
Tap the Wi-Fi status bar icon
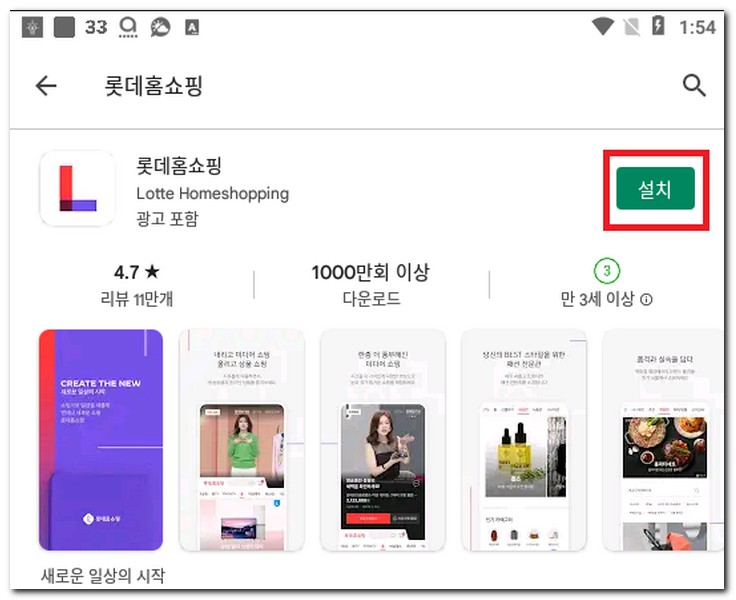pyautogui.click(x=602, y=26)
